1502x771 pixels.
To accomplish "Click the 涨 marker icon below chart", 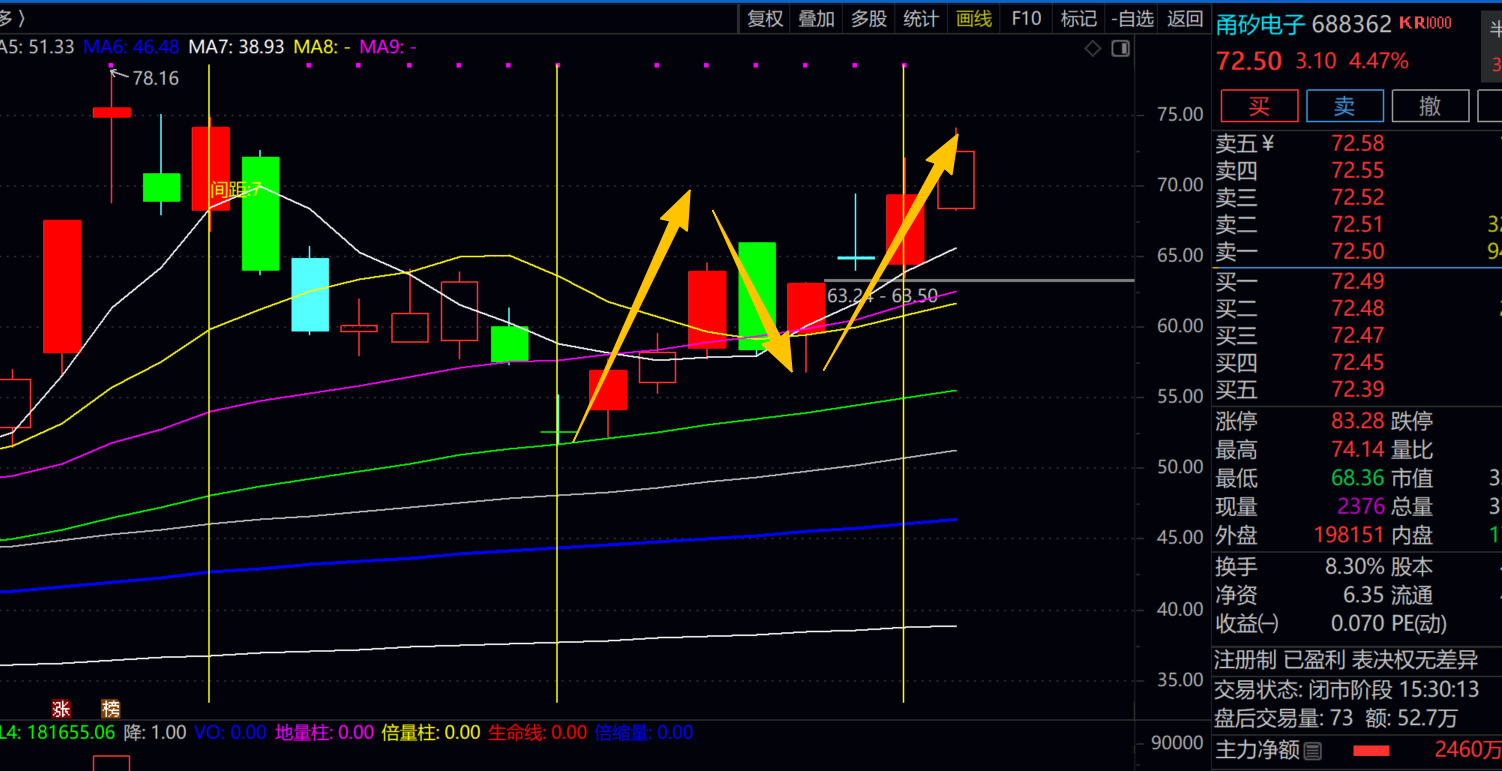I will (61, 709).
